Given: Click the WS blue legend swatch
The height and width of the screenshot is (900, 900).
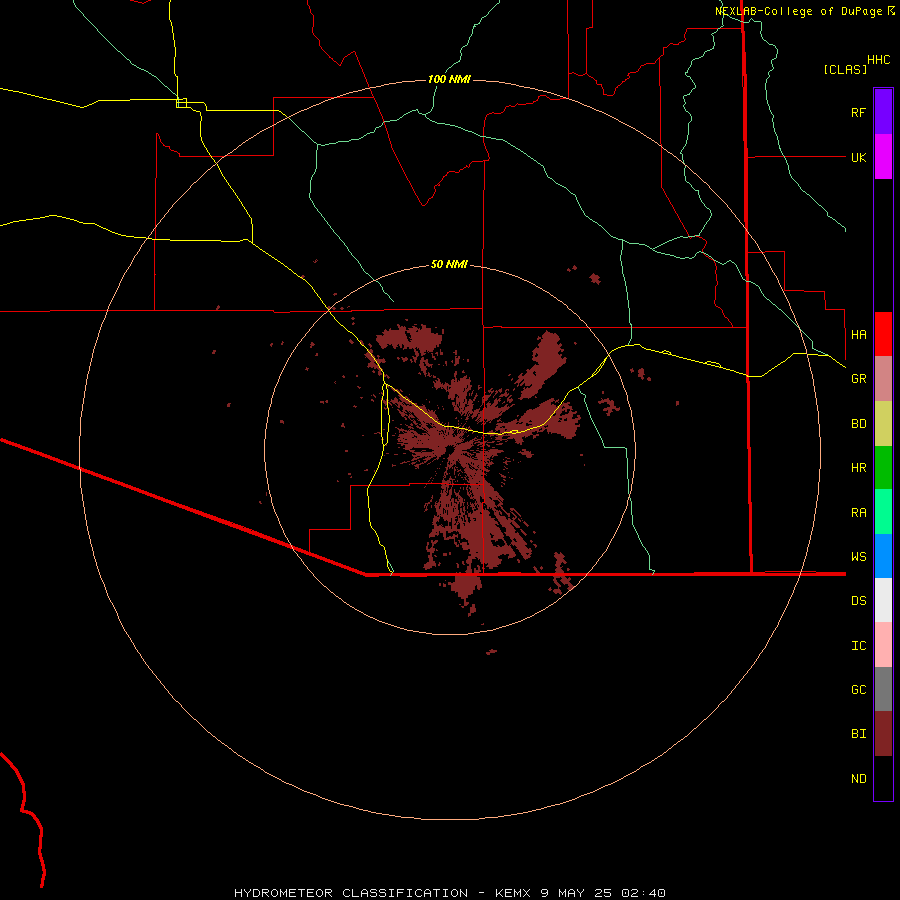Looking at the screenshot, I should point(883,556).
